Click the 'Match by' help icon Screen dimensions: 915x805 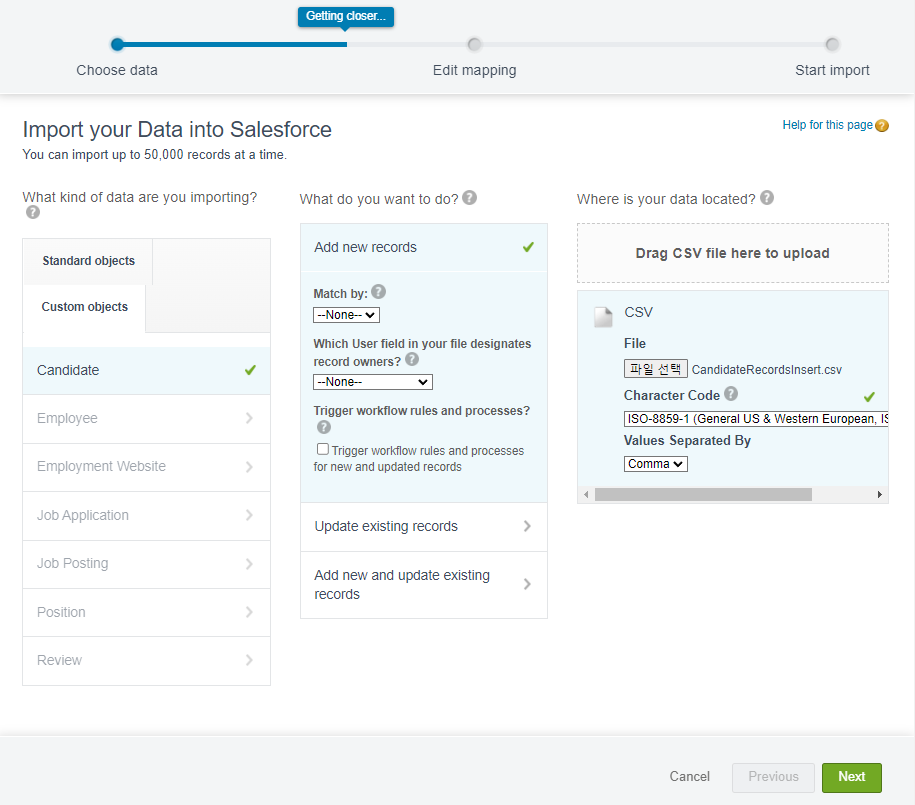378,292
